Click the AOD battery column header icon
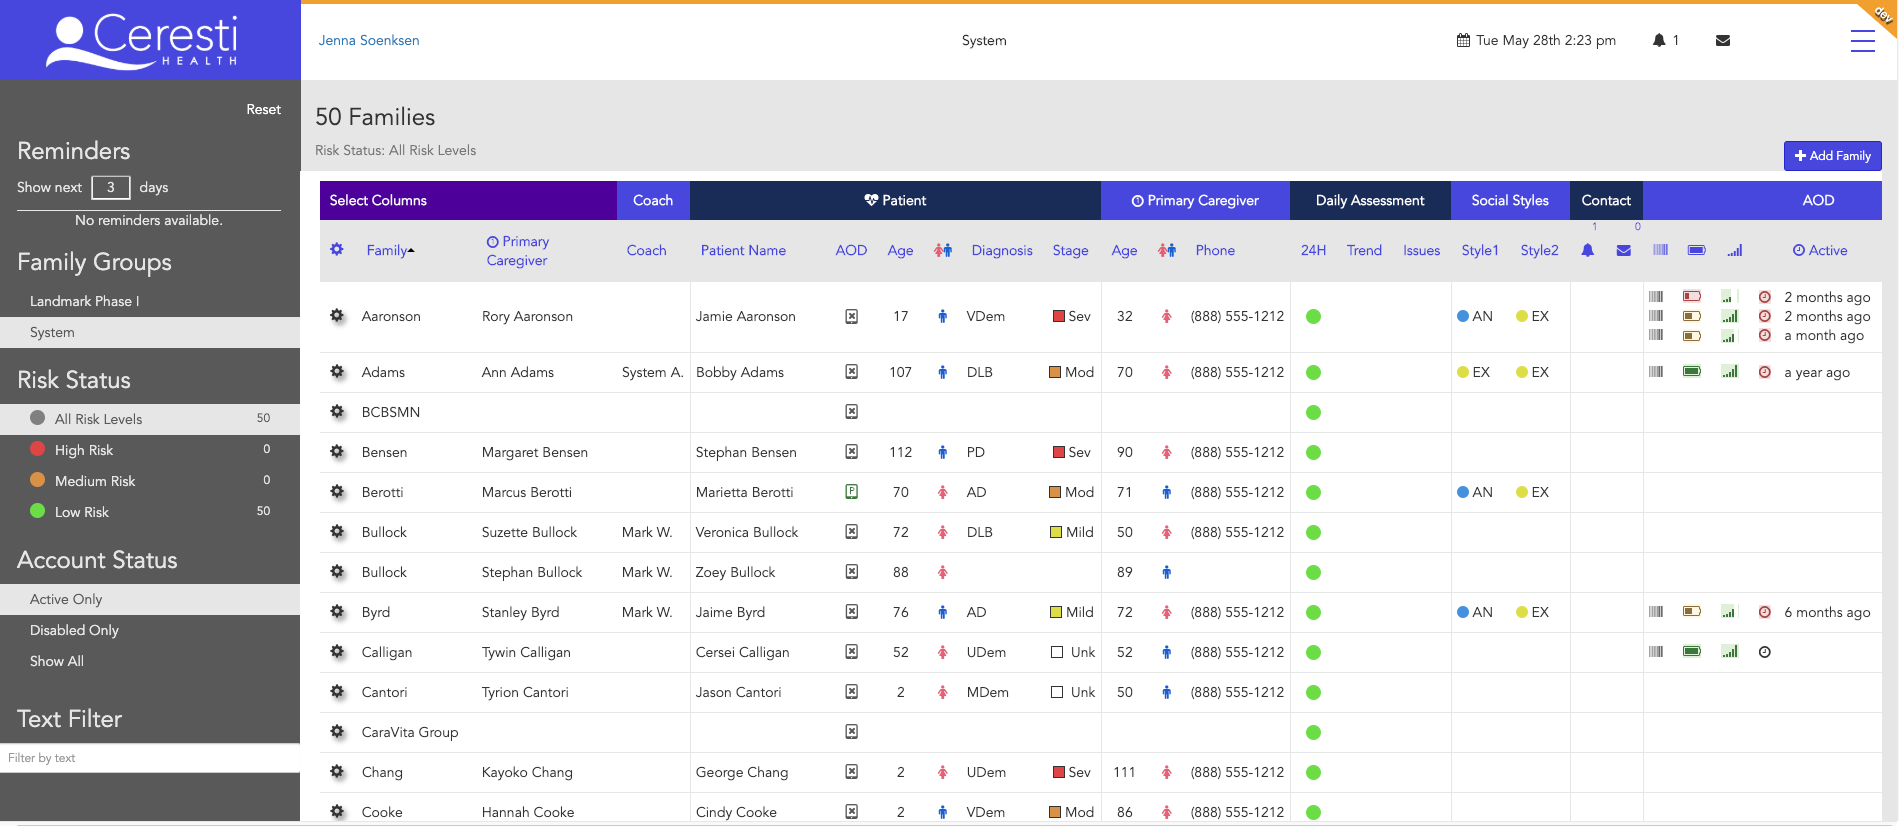 coord(1696,250)
